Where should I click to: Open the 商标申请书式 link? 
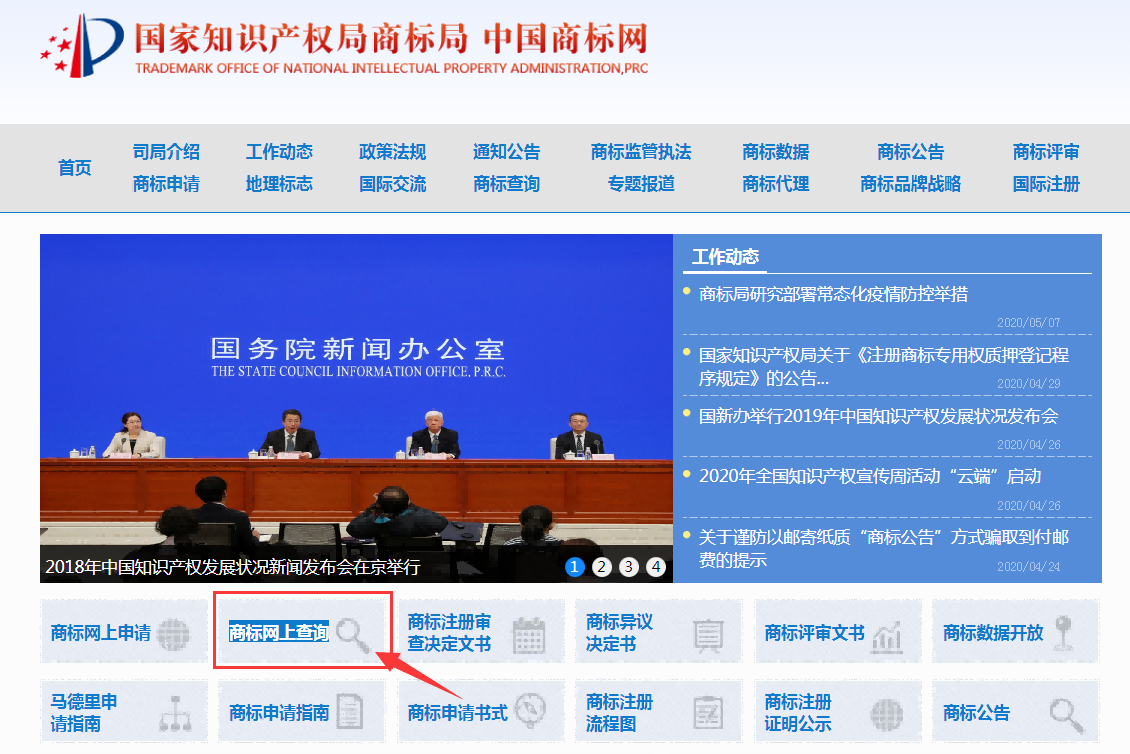458,713
